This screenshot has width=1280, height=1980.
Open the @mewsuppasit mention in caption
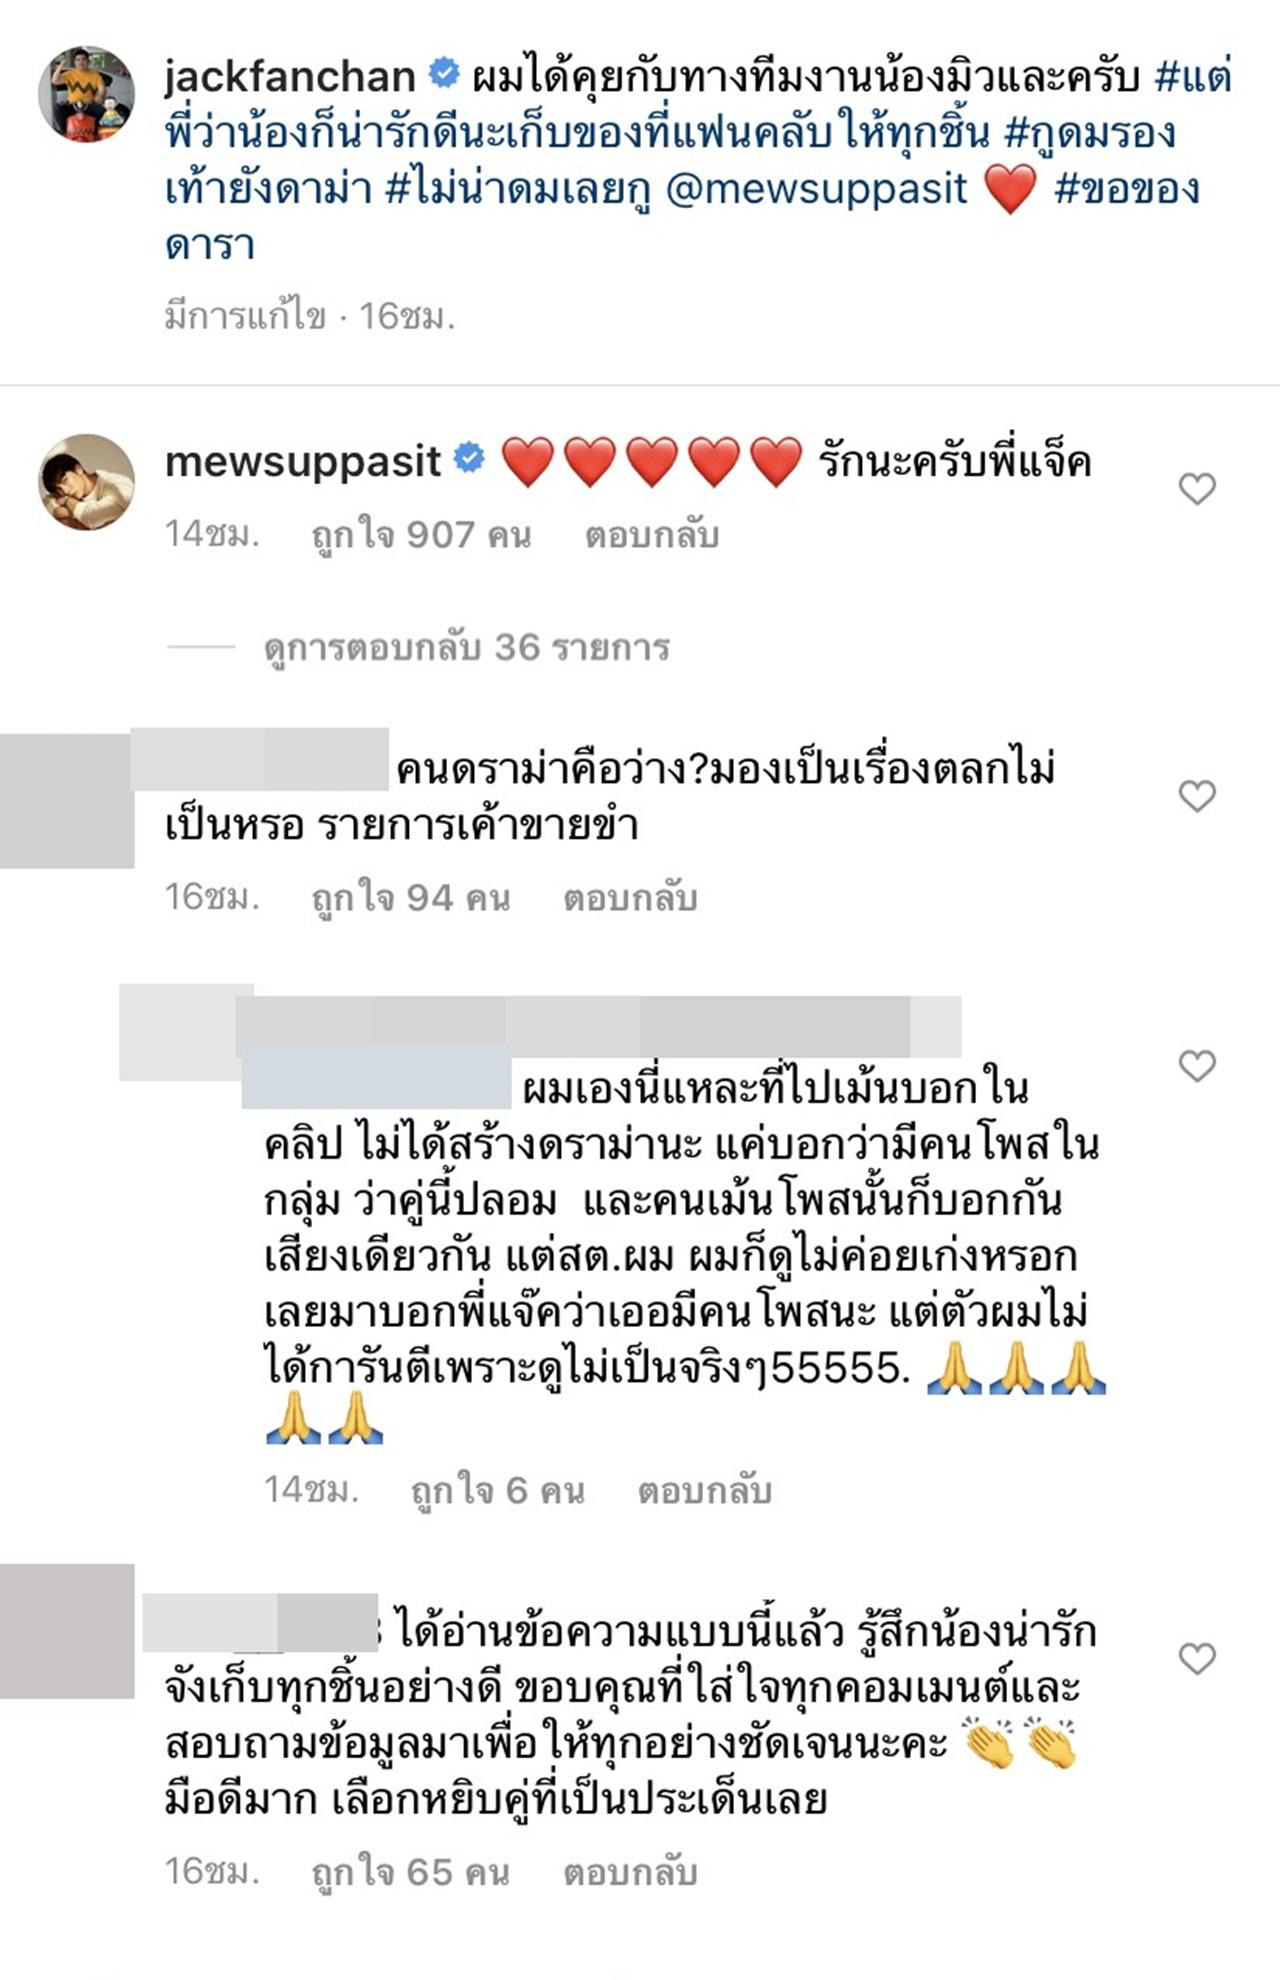(816, 188)
